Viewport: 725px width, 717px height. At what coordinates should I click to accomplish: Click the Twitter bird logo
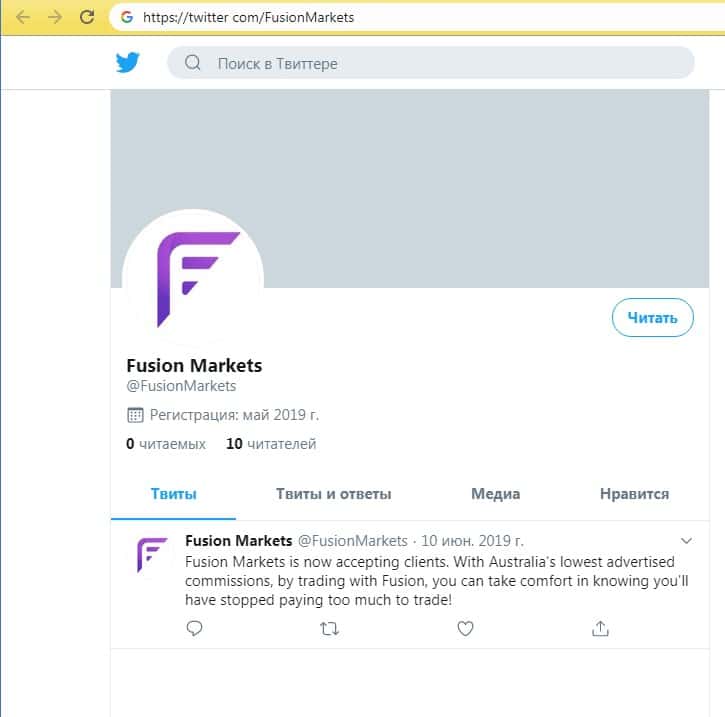[x=127, y=63]
